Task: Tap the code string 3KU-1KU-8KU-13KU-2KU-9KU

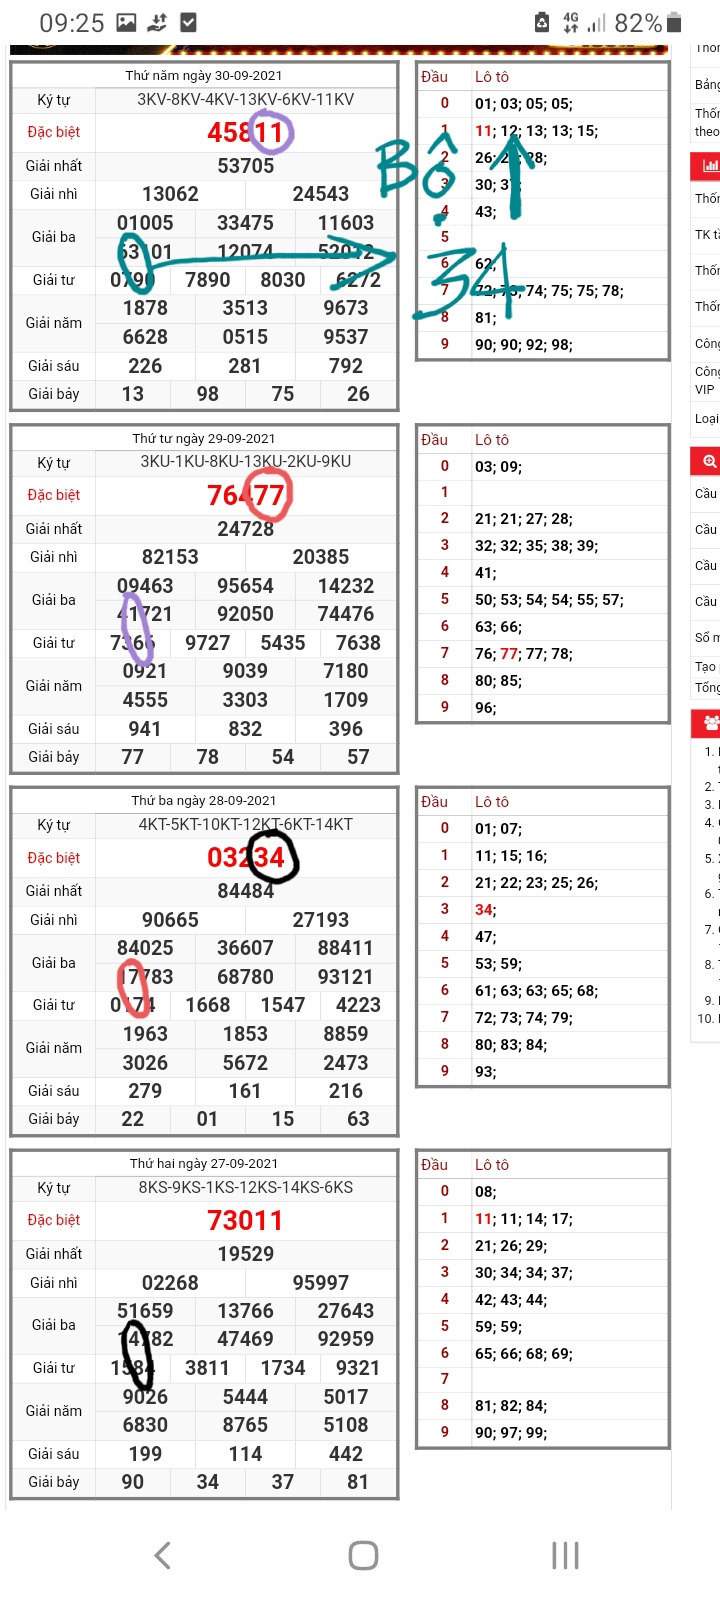Action: coord(246,461)
